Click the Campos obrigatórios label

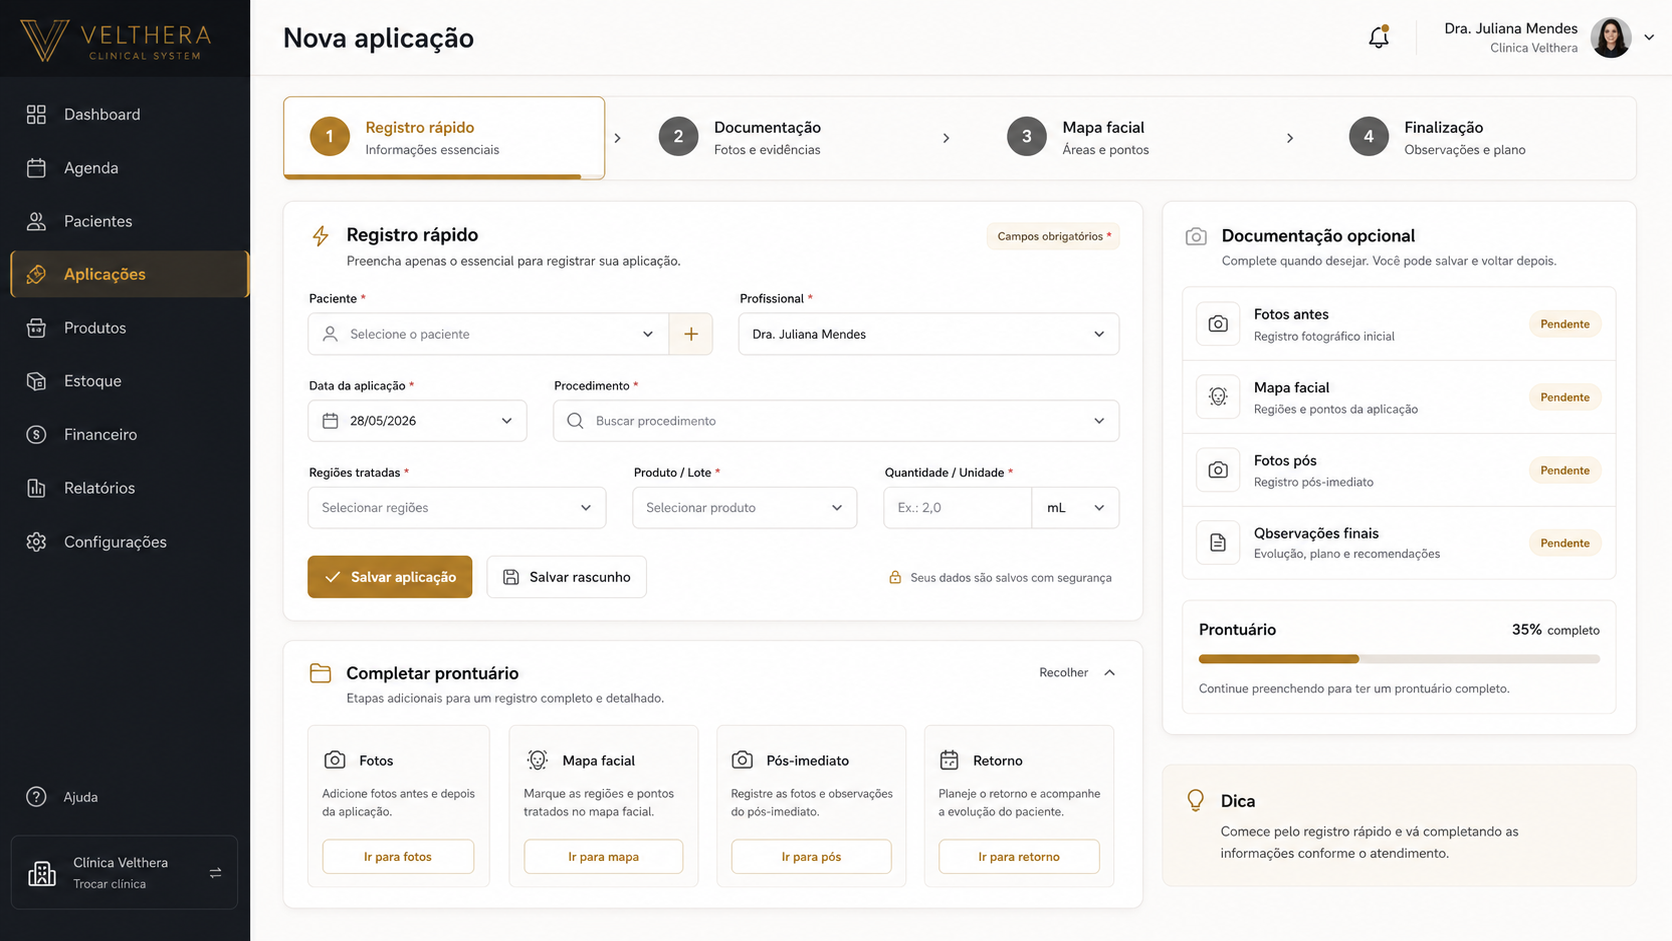click(1053, 236)
